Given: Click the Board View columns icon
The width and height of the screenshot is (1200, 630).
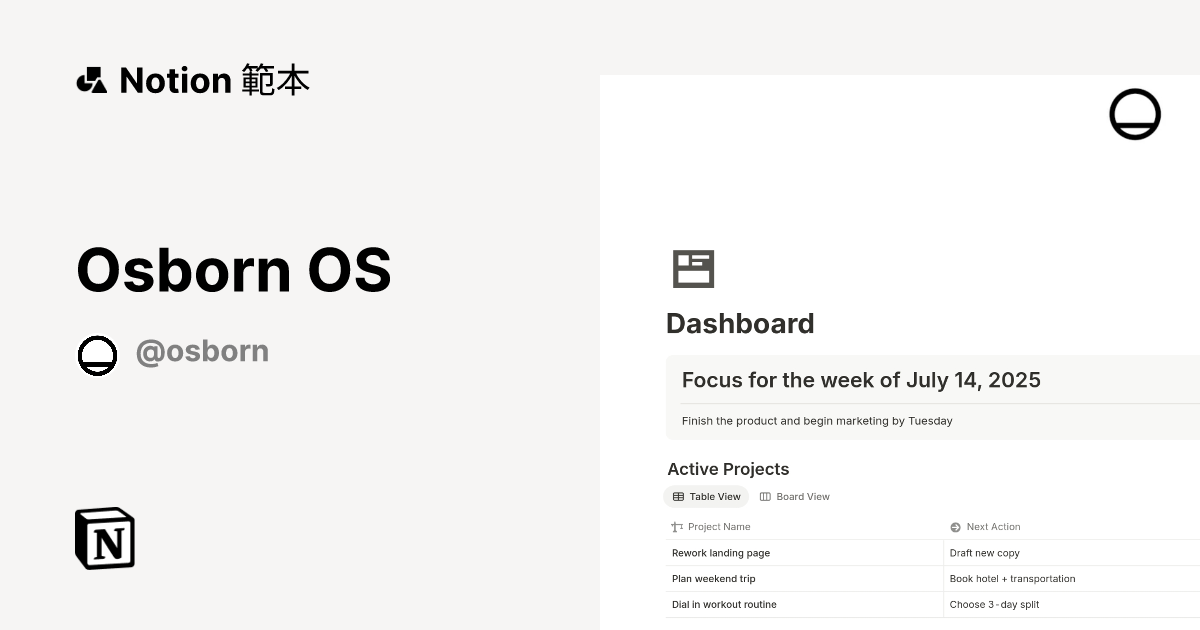Looking at the screenshot, I should (763, 496).
